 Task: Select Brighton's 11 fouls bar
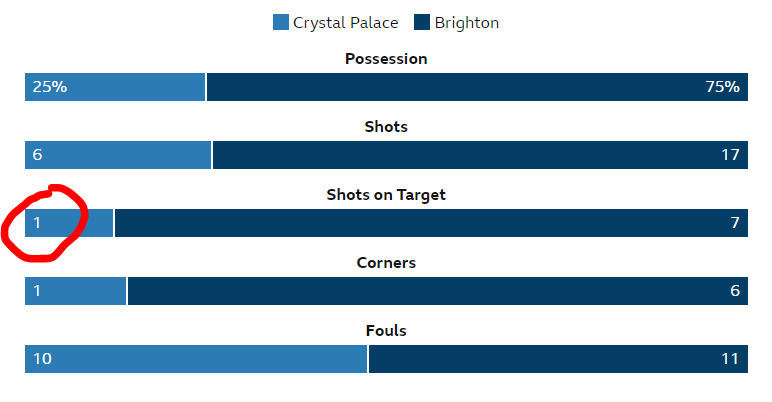click(x=558, y=359)
